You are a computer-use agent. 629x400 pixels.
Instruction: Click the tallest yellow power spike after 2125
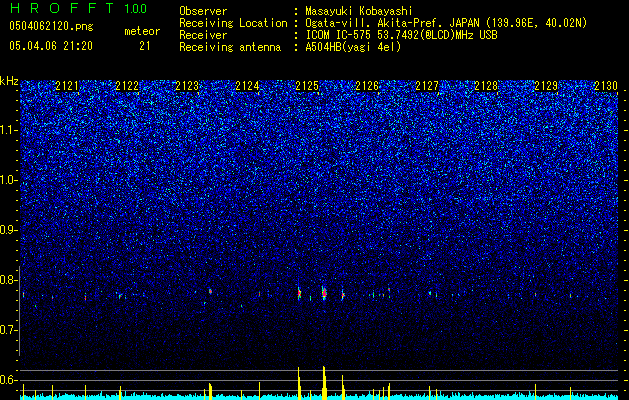click(324, 383)
